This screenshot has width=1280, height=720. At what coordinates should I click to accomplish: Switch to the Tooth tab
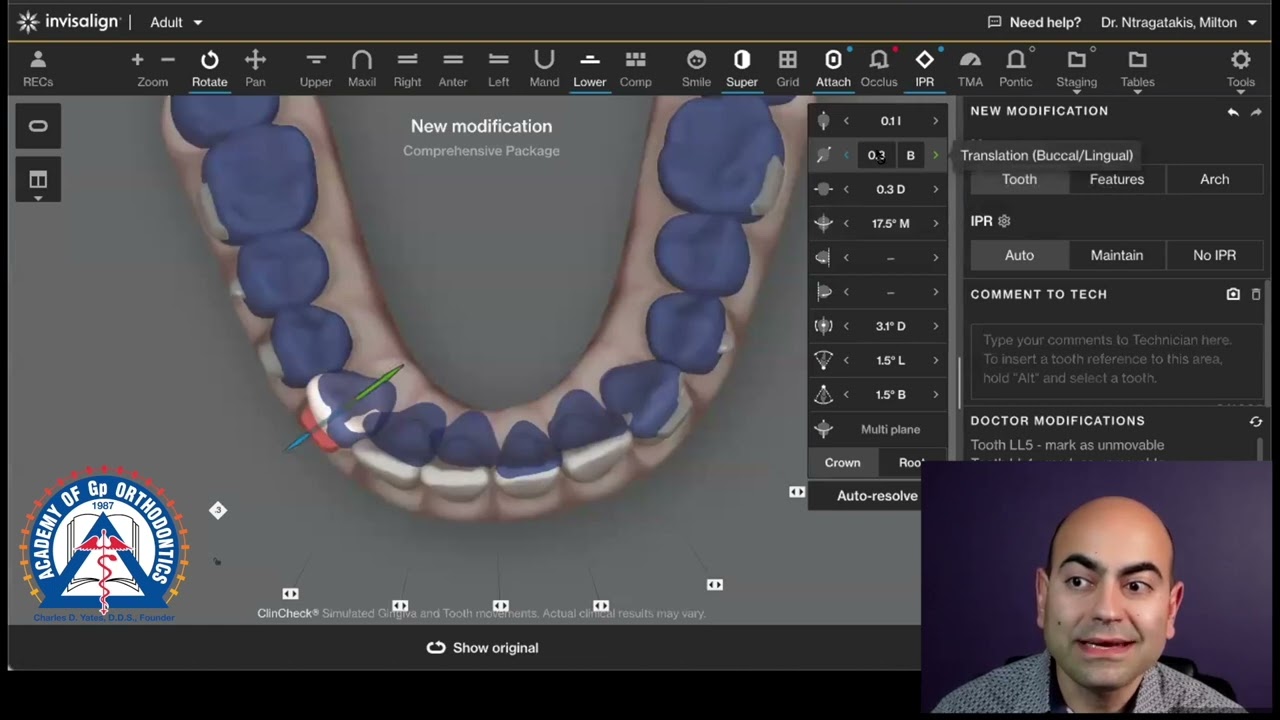pos(1019,179)
